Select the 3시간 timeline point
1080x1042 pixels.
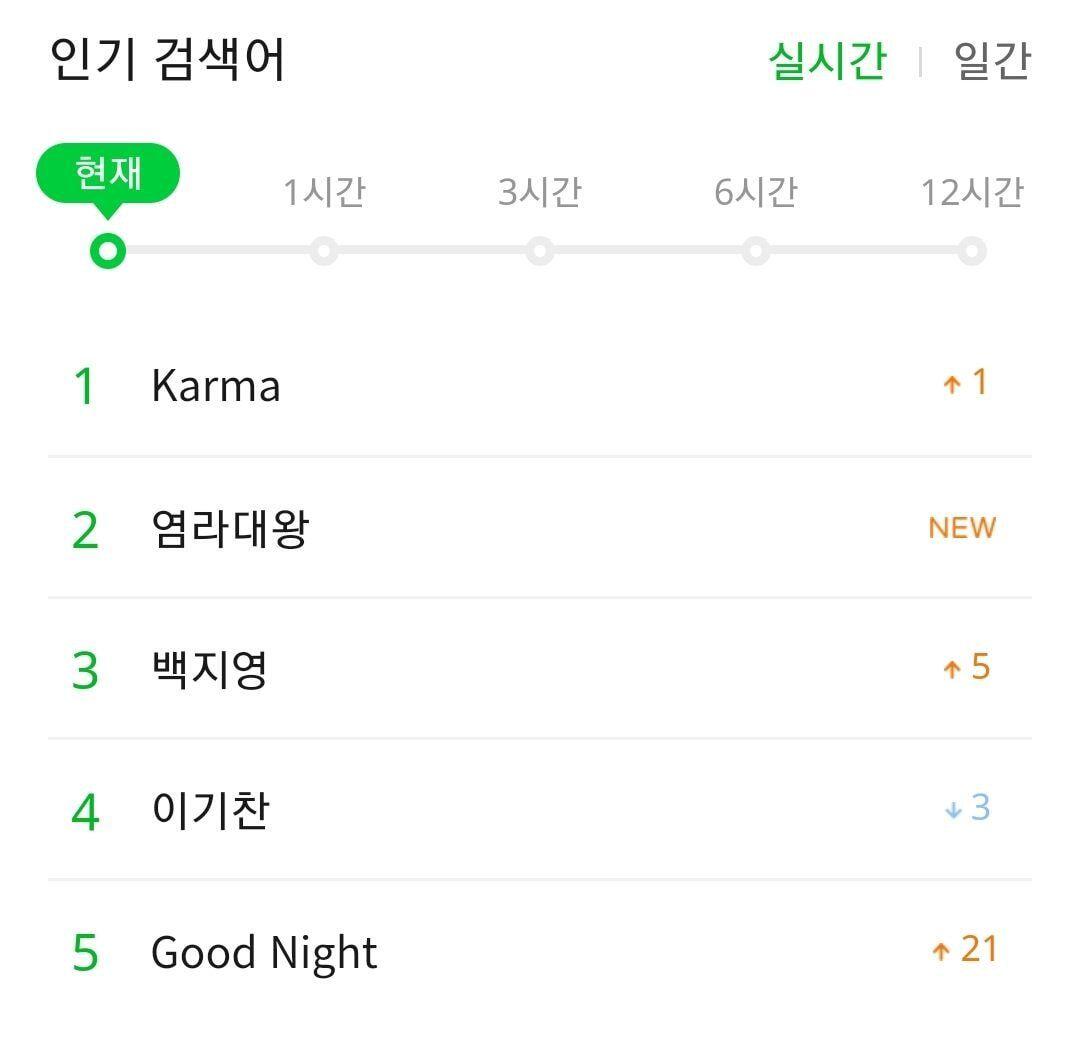[x=540, y=250]
